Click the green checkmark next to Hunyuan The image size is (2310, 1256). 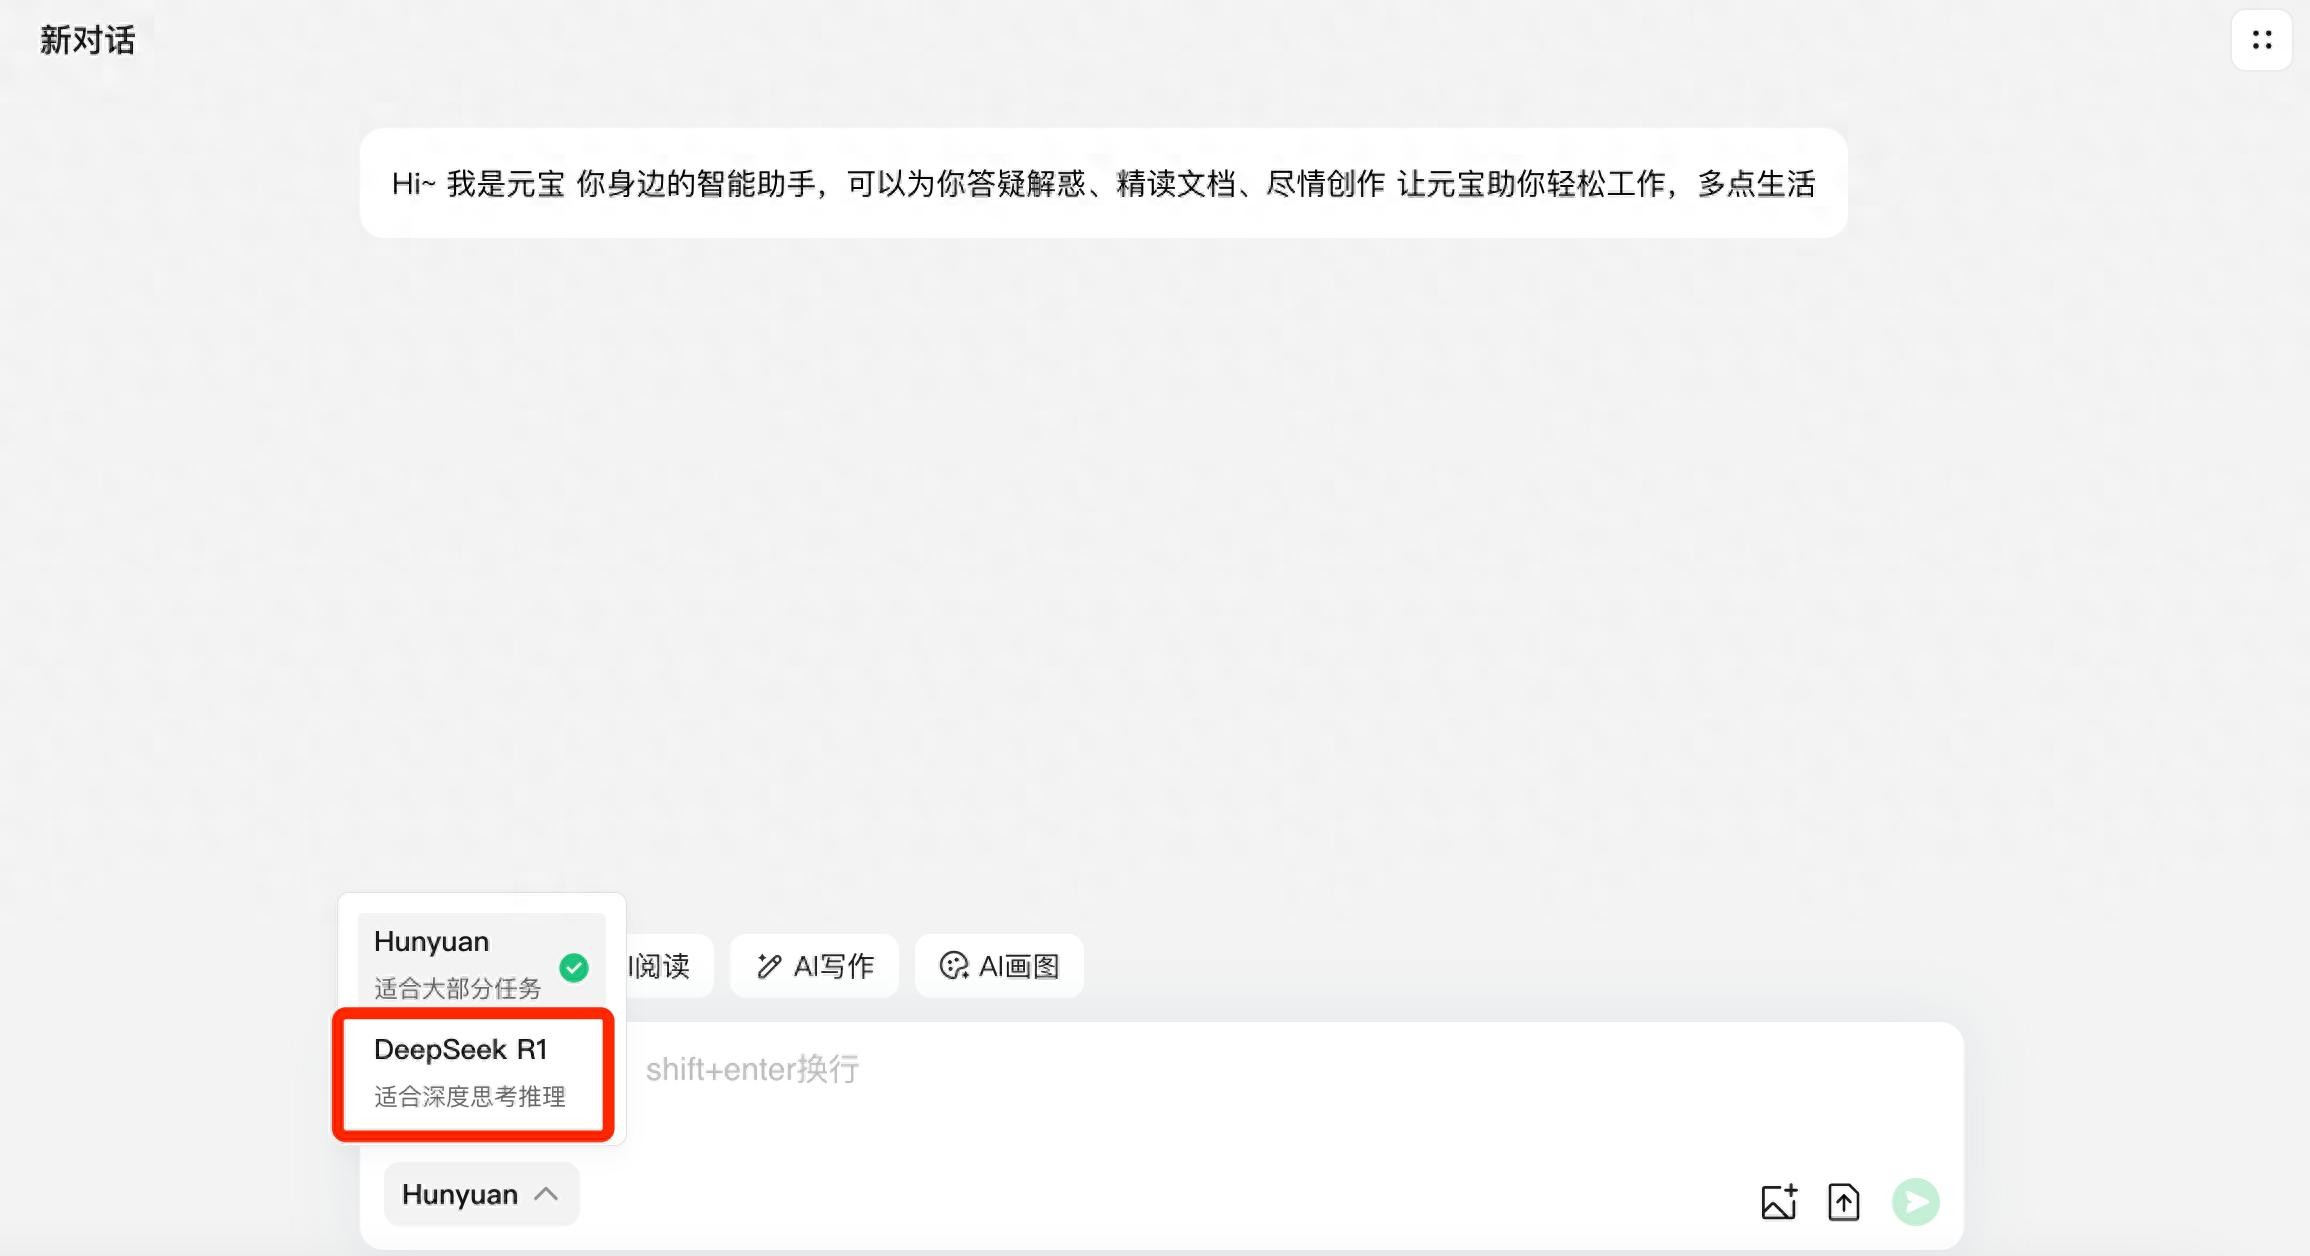(x=574, y=967)
